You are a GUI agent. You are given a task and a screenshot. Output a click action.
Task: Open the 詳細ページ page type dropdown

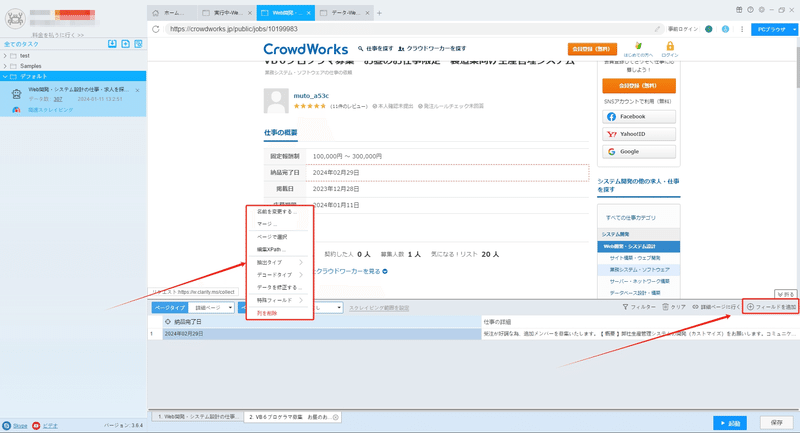tap(211, 308)
